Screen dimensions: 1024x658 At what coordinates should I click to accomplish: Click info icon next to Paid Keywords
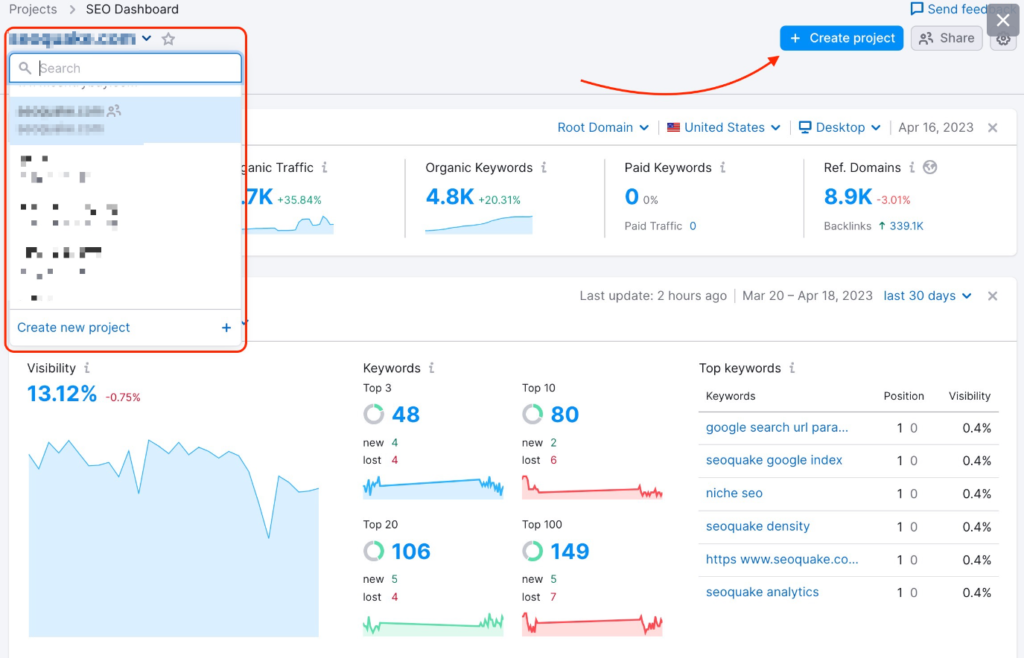pyautogui.click(x=723, y=168)
